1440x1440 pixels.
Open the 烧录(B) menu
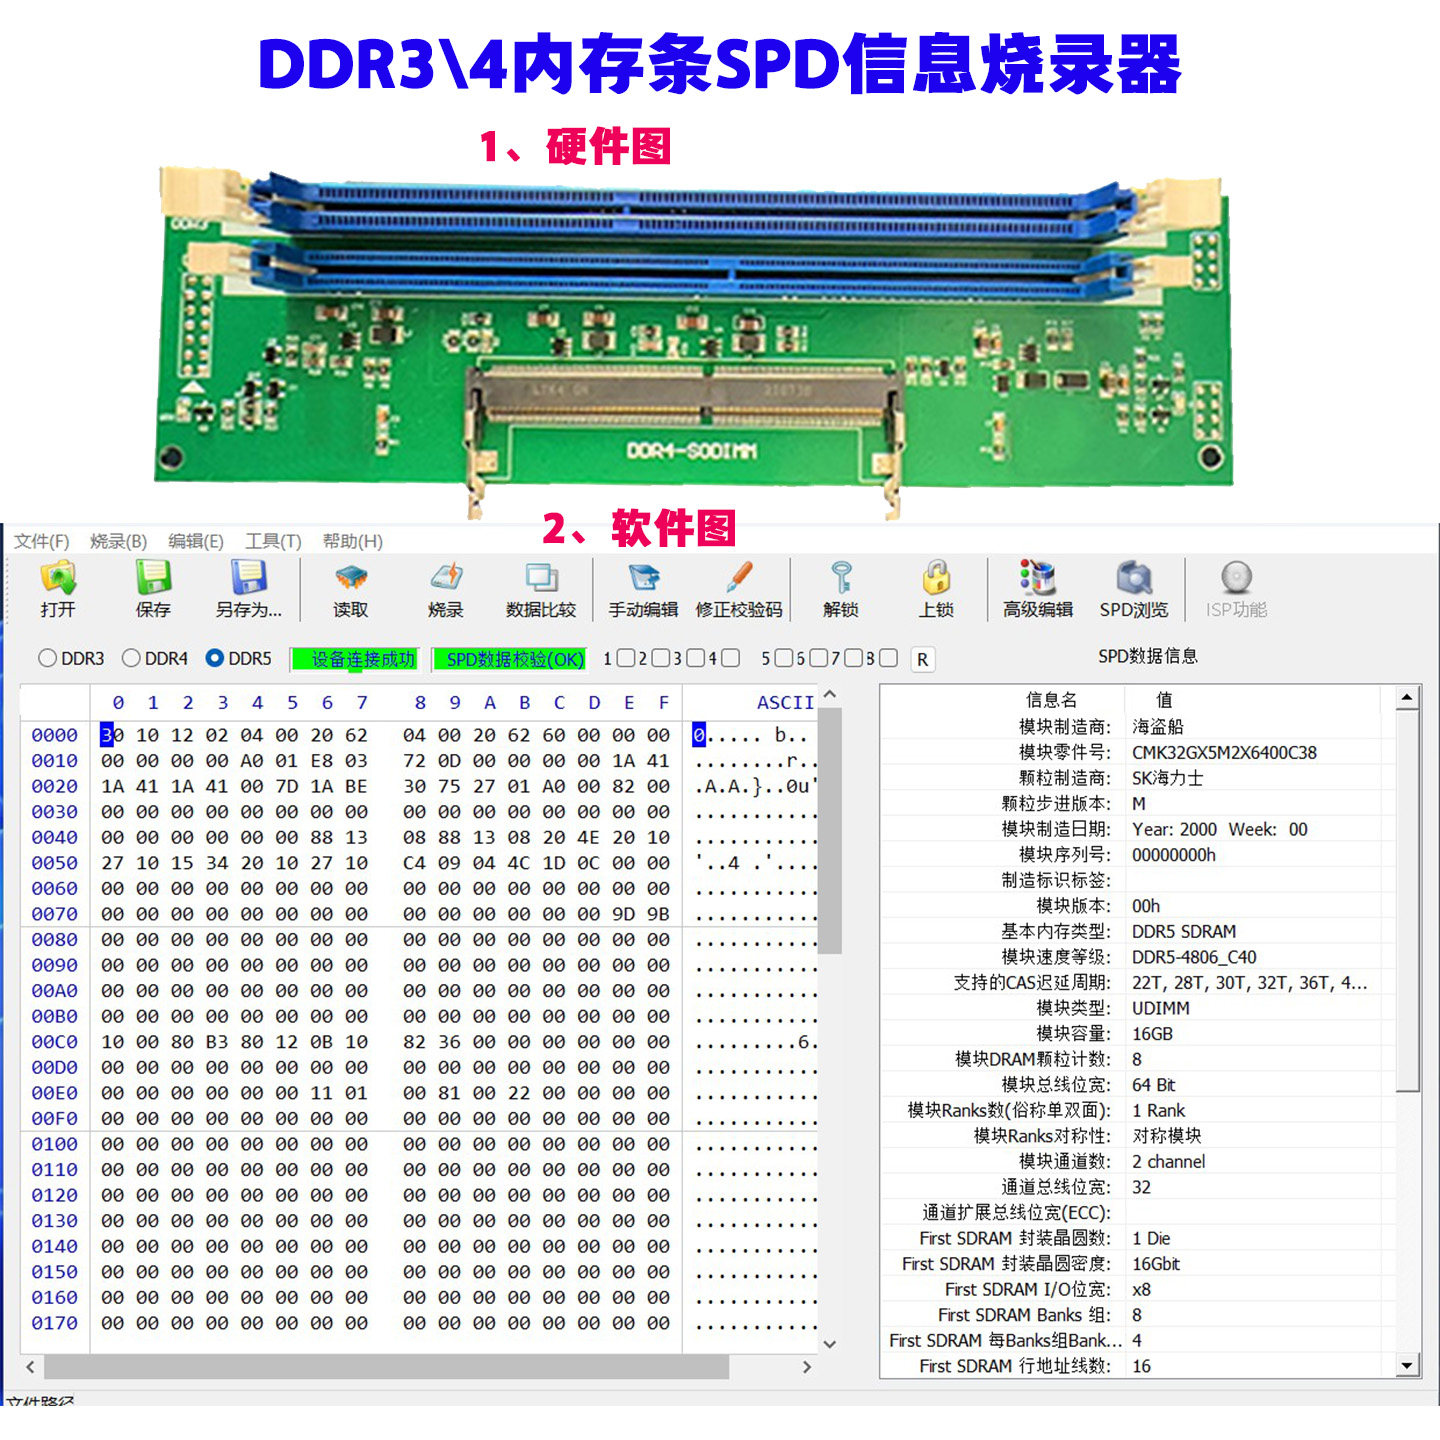(x=118, y=541)
